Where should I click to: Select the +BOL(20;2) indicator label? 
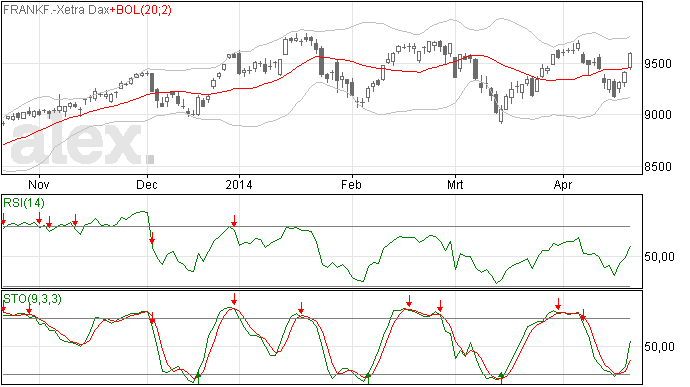coord(140,10)
